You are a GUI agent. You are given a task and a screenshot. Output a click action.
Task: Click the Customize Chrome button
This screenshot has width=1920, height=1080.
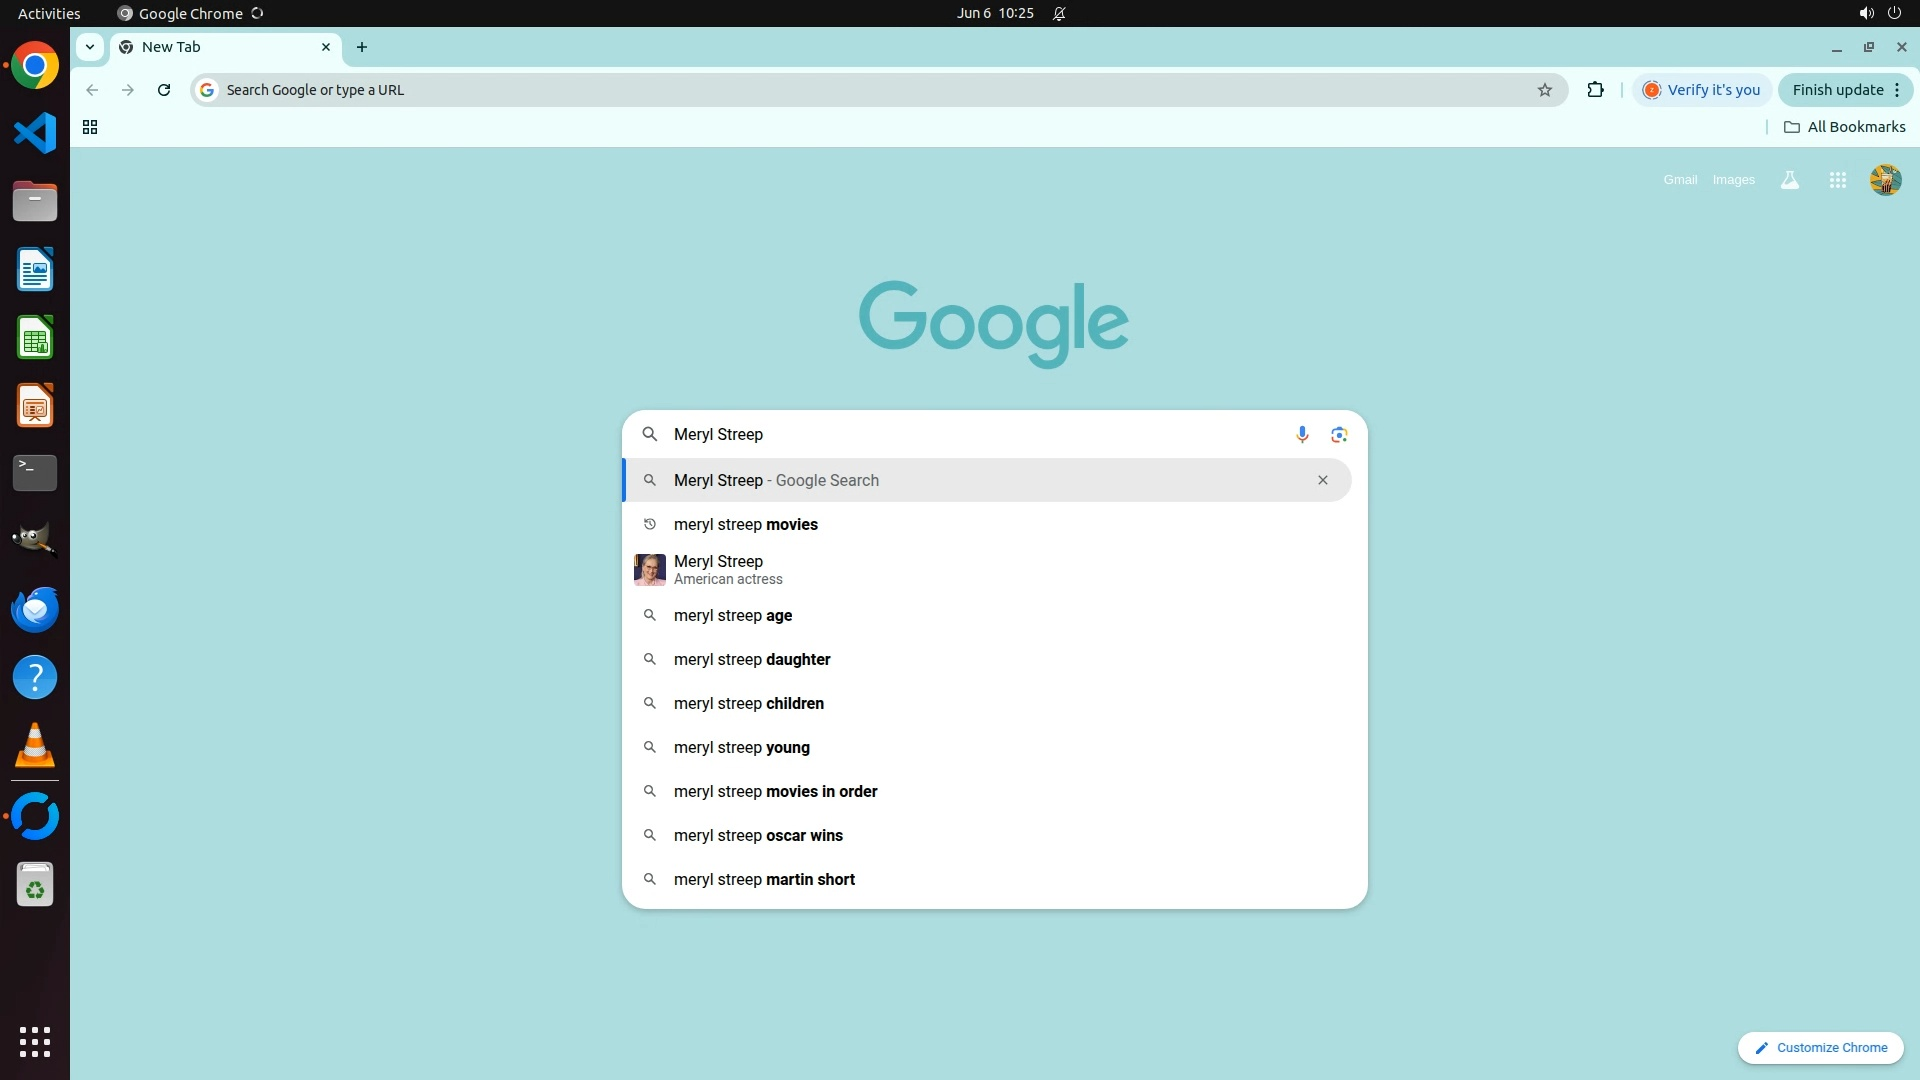(1820, 1047)
